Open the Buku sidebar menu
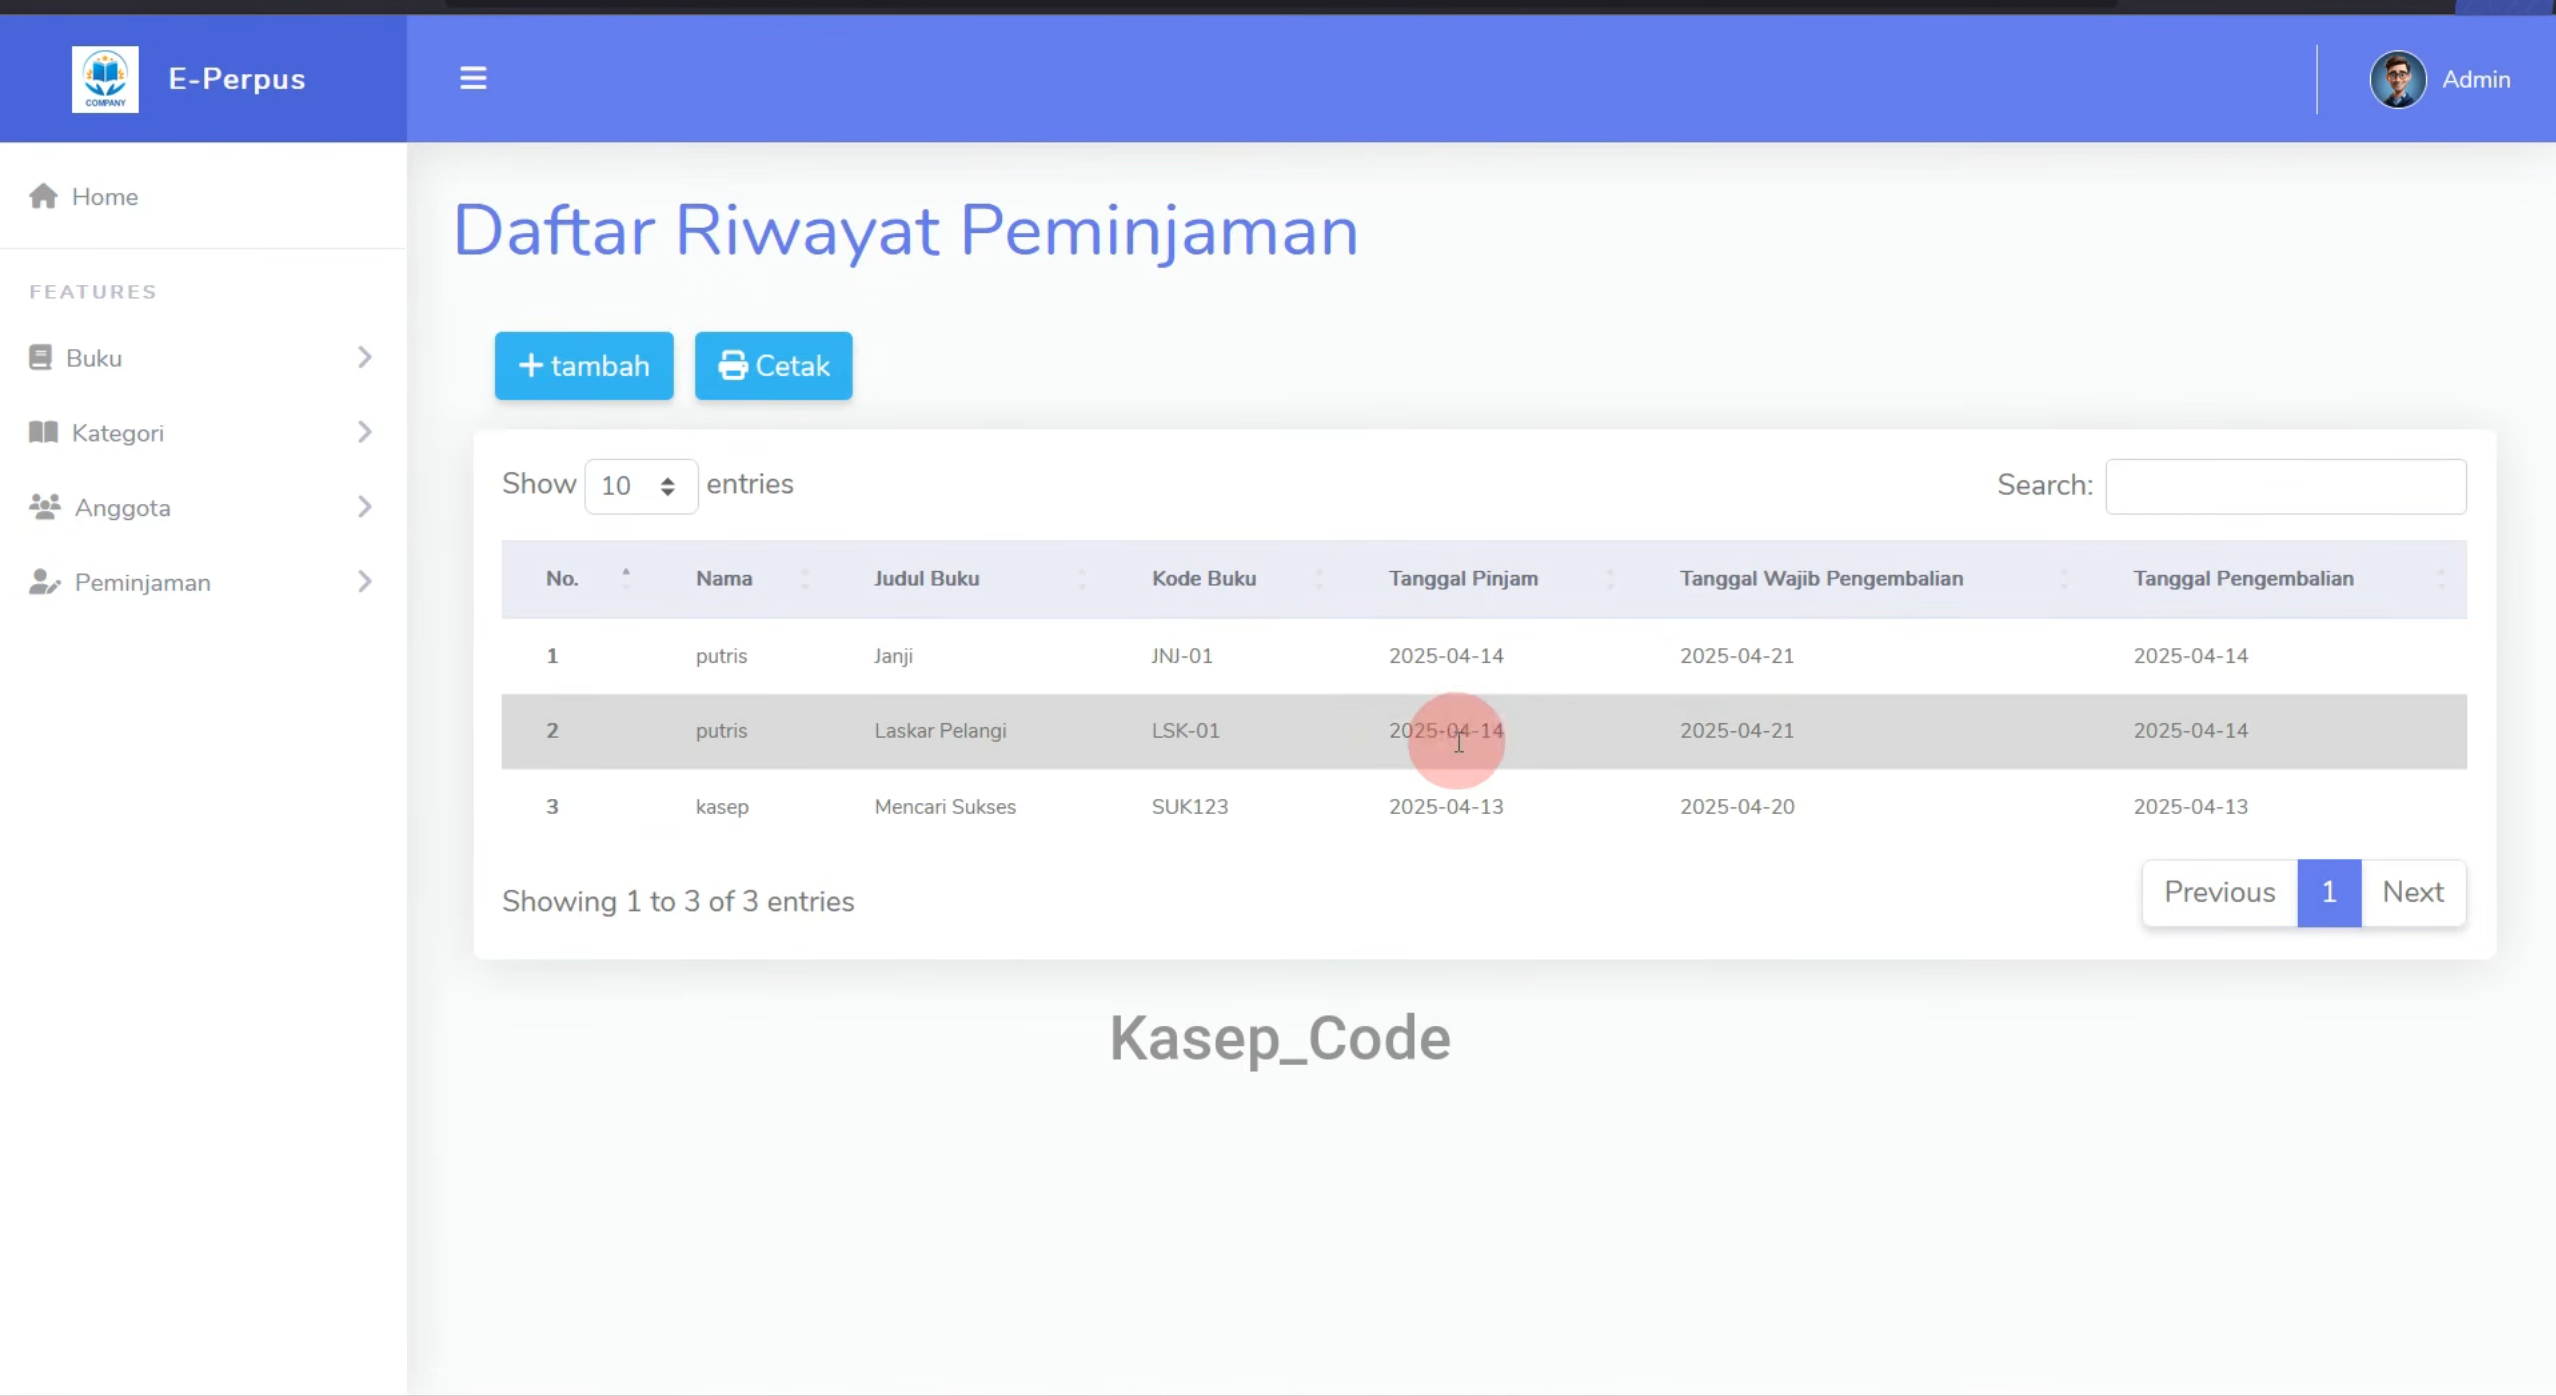2556x1396 pixels. 203,358
